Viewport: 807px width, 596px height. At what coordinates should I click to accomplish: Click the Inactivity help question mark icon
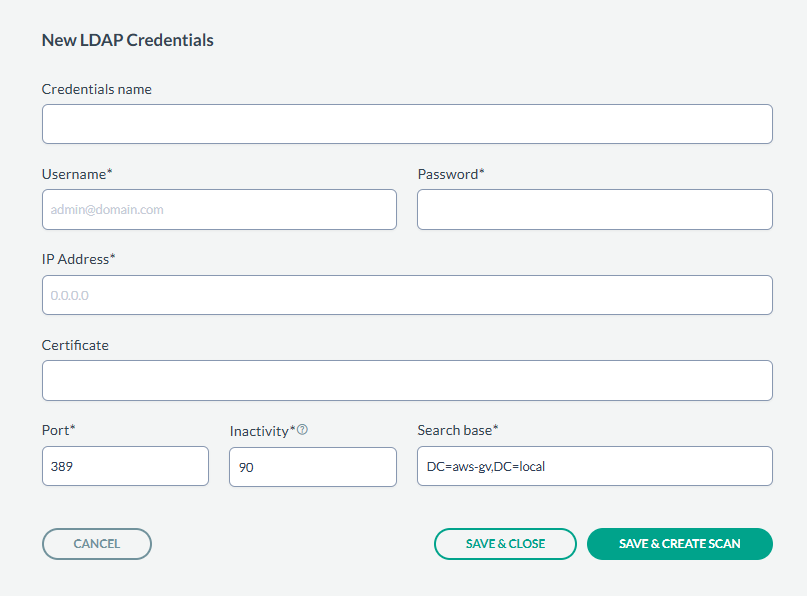click(302, 430)
